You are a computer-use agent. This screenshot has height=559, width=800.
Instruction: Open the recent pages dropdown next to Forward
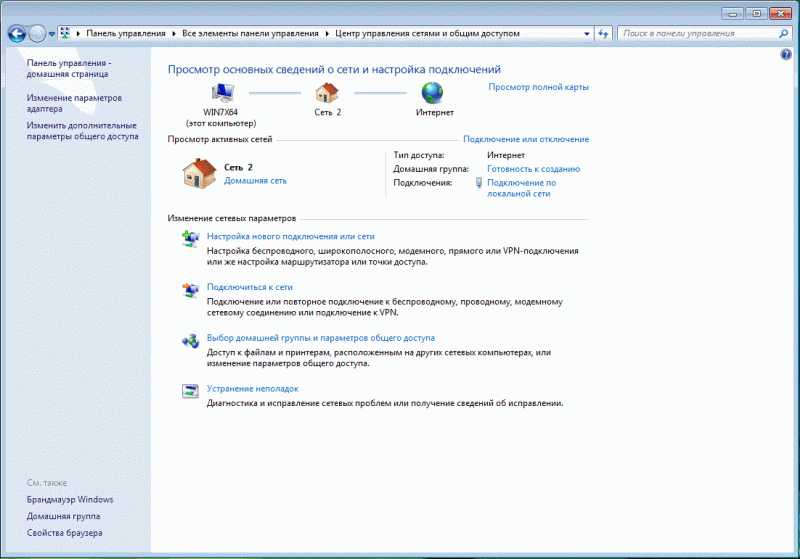point(52,33)
